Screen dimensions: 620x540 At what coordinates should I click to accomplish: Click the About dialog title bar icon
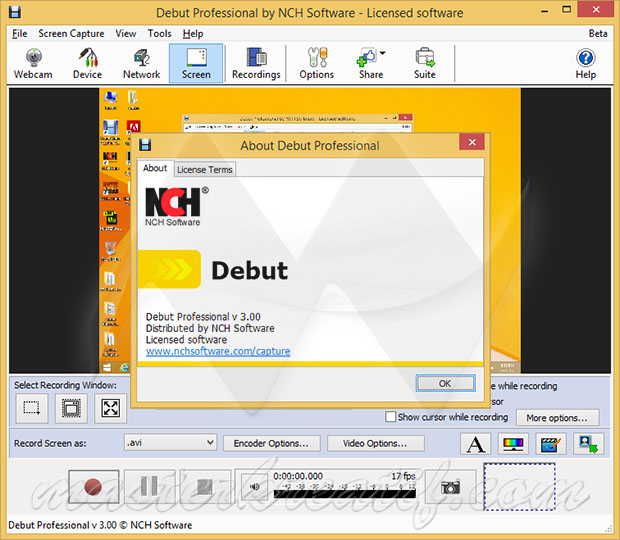[x=145, y=145]
